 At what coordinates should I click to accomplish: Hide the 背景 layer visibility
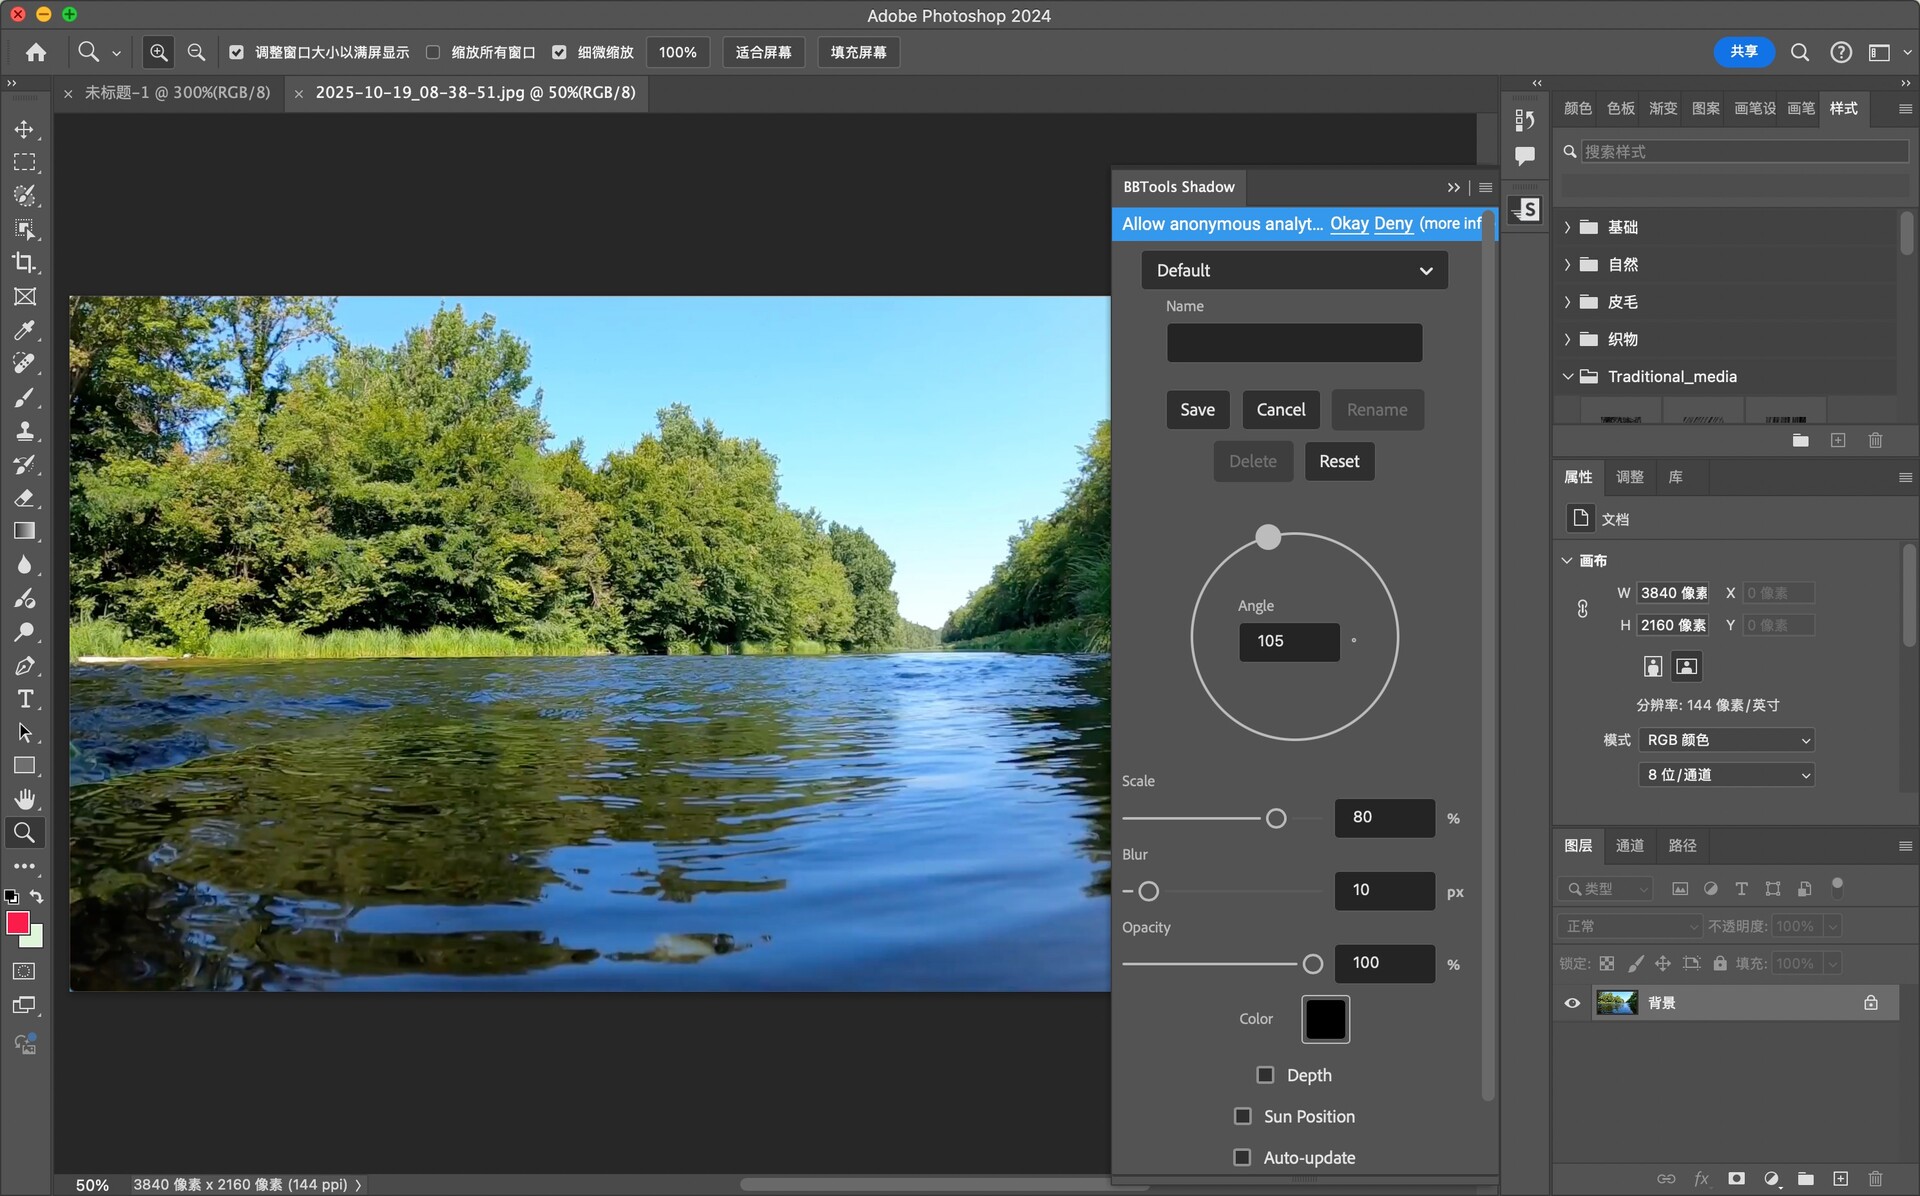(x=1572, y=1003)
